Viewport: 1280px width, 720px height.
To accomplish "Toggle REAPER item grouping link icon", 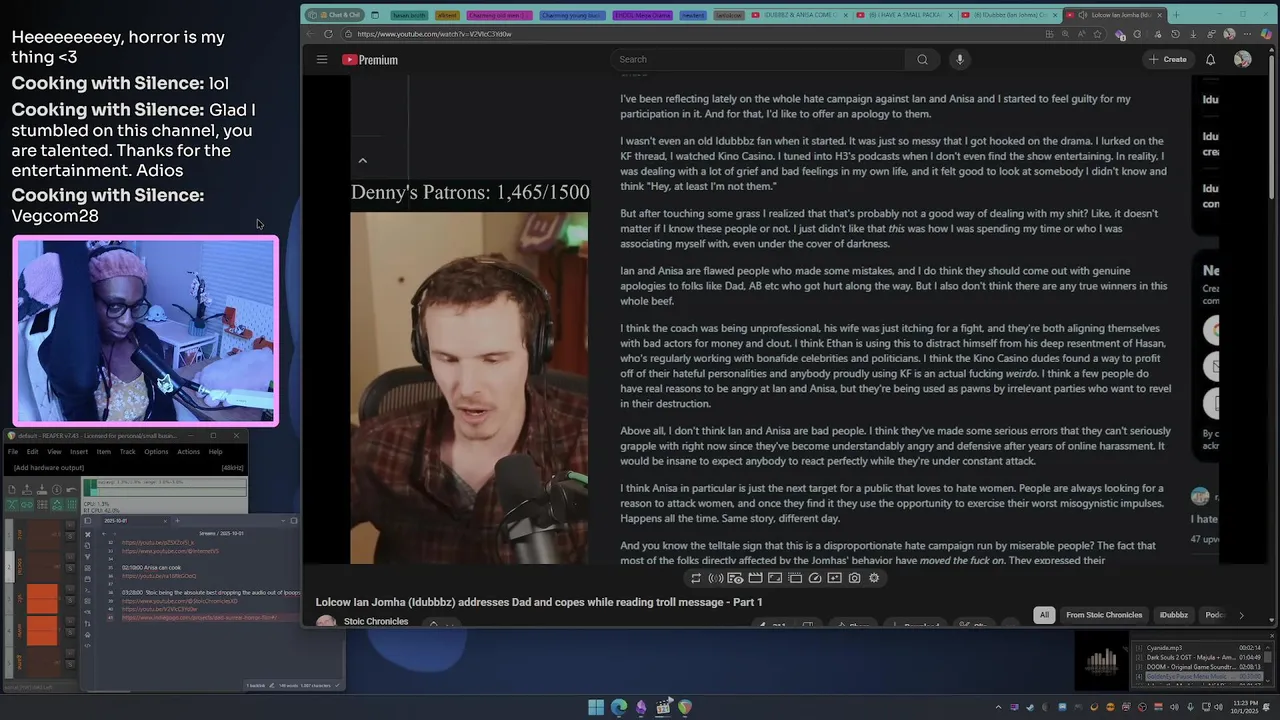I will point(27,505).
